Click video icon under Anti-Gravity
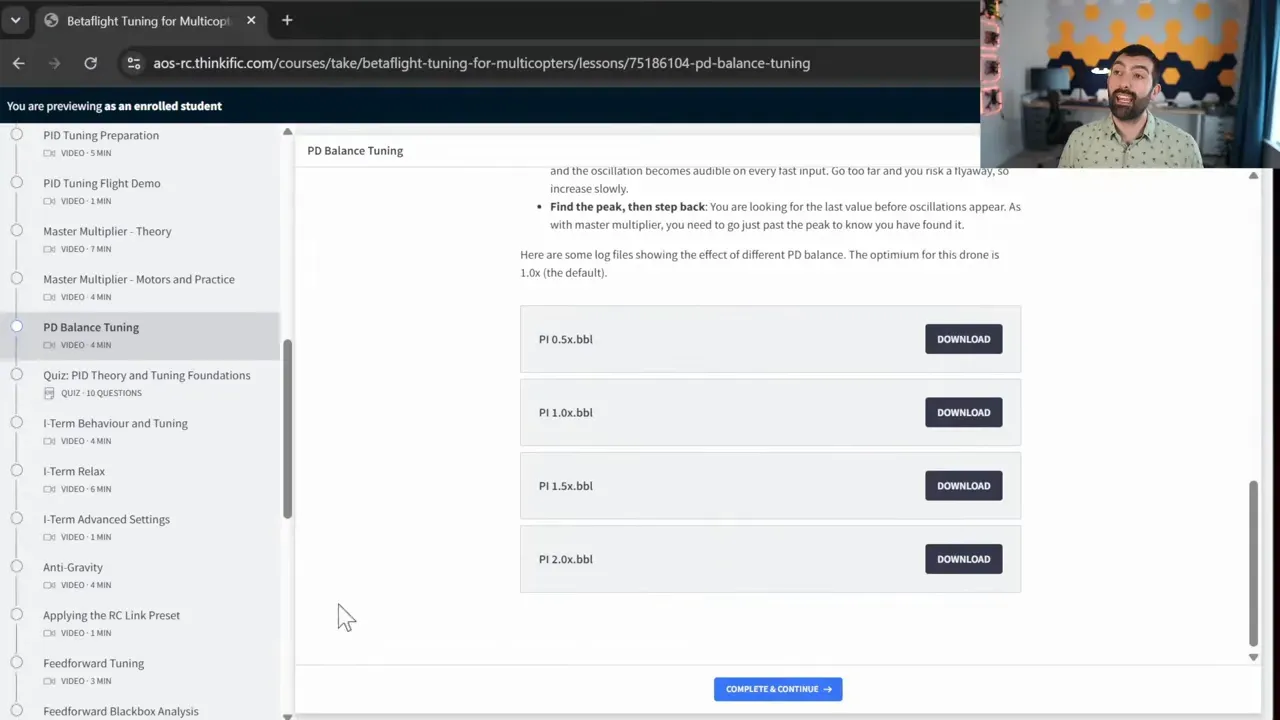1280x720 pixels. (x=49, y=585)
